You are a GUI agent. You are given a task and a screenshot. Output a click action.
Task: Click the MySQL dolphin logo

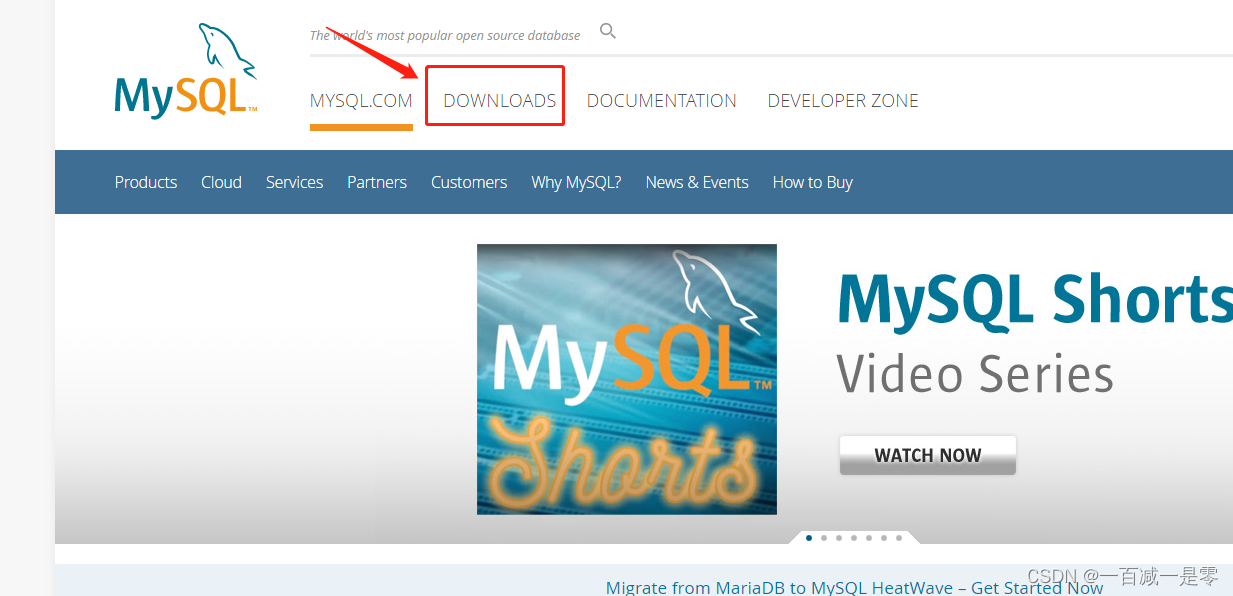[186, 71]
